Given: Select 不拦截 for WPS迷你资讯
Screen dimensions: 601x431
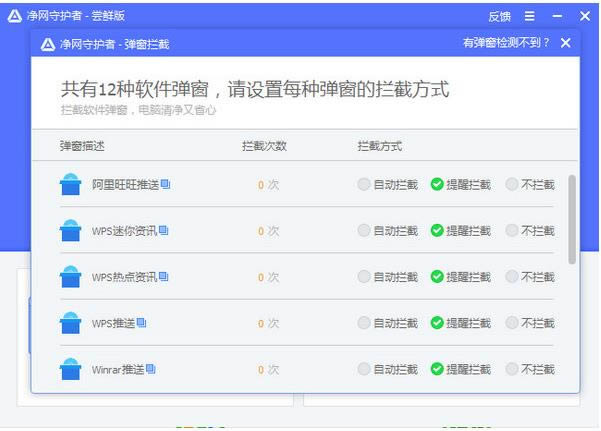Looking at the screenshot, I should tap(512, 231).
